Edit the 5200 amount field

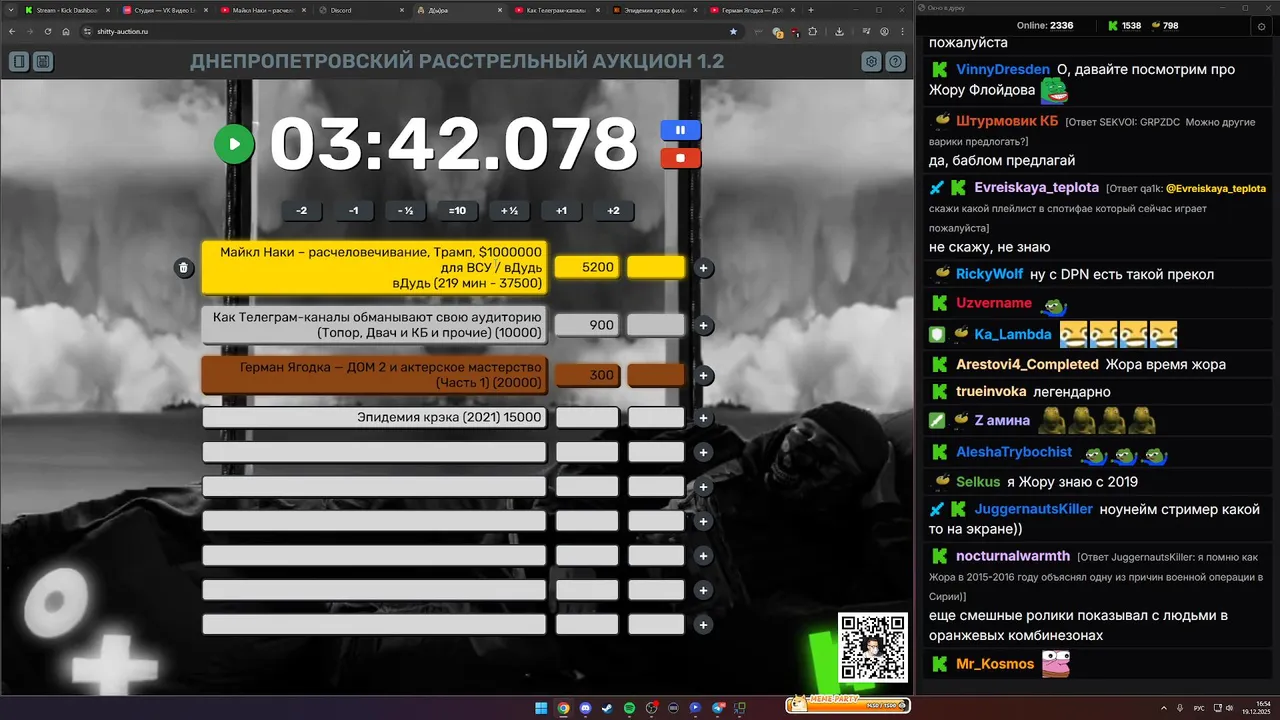tap(587, 267)
